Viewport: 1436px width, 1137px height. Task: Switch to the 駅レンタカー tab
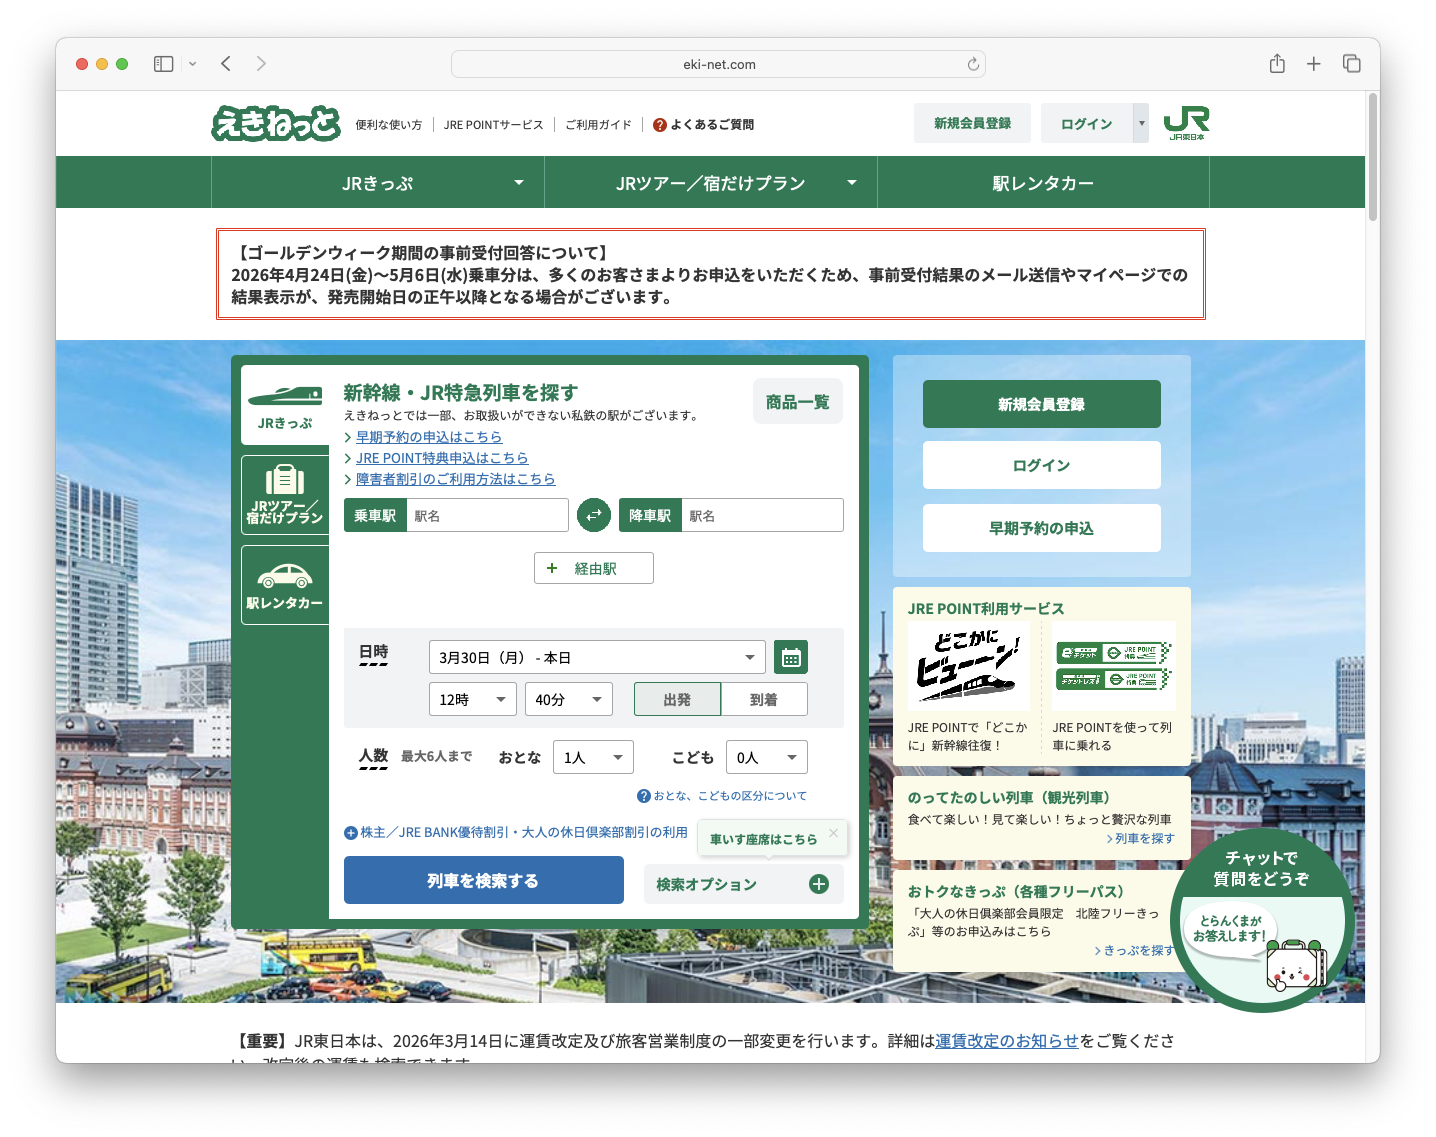(1041, 182)
